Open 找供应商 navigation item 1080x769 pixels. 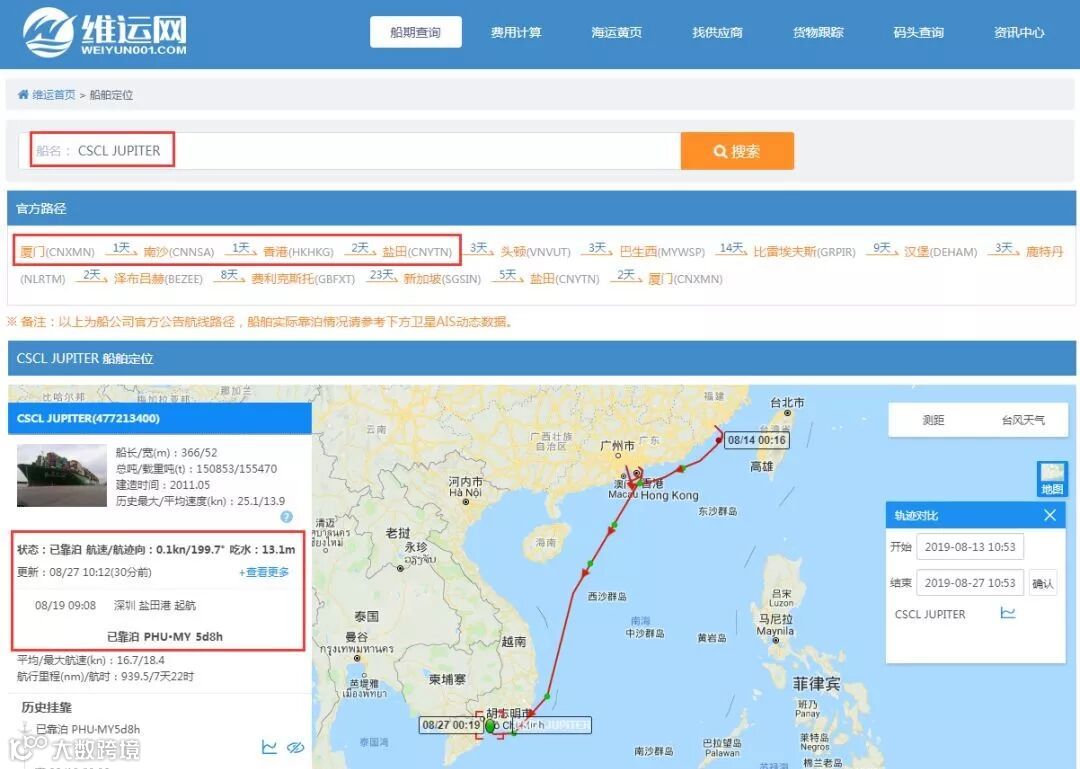tap(717, 32)
